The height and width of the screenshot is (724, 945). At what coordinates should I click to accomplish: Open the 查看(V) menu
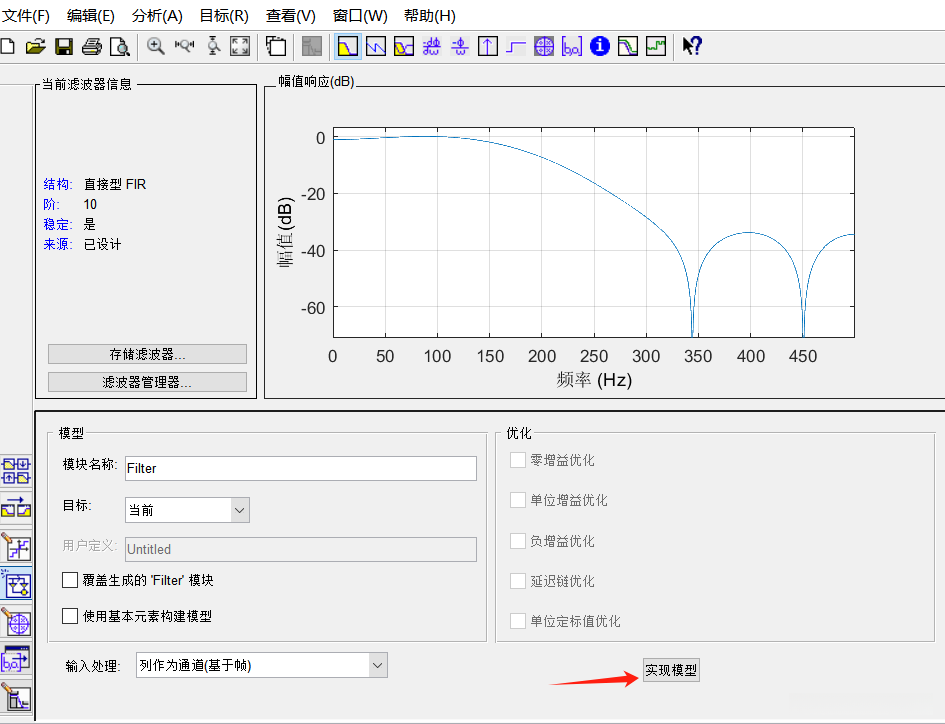tap(290, 16)
